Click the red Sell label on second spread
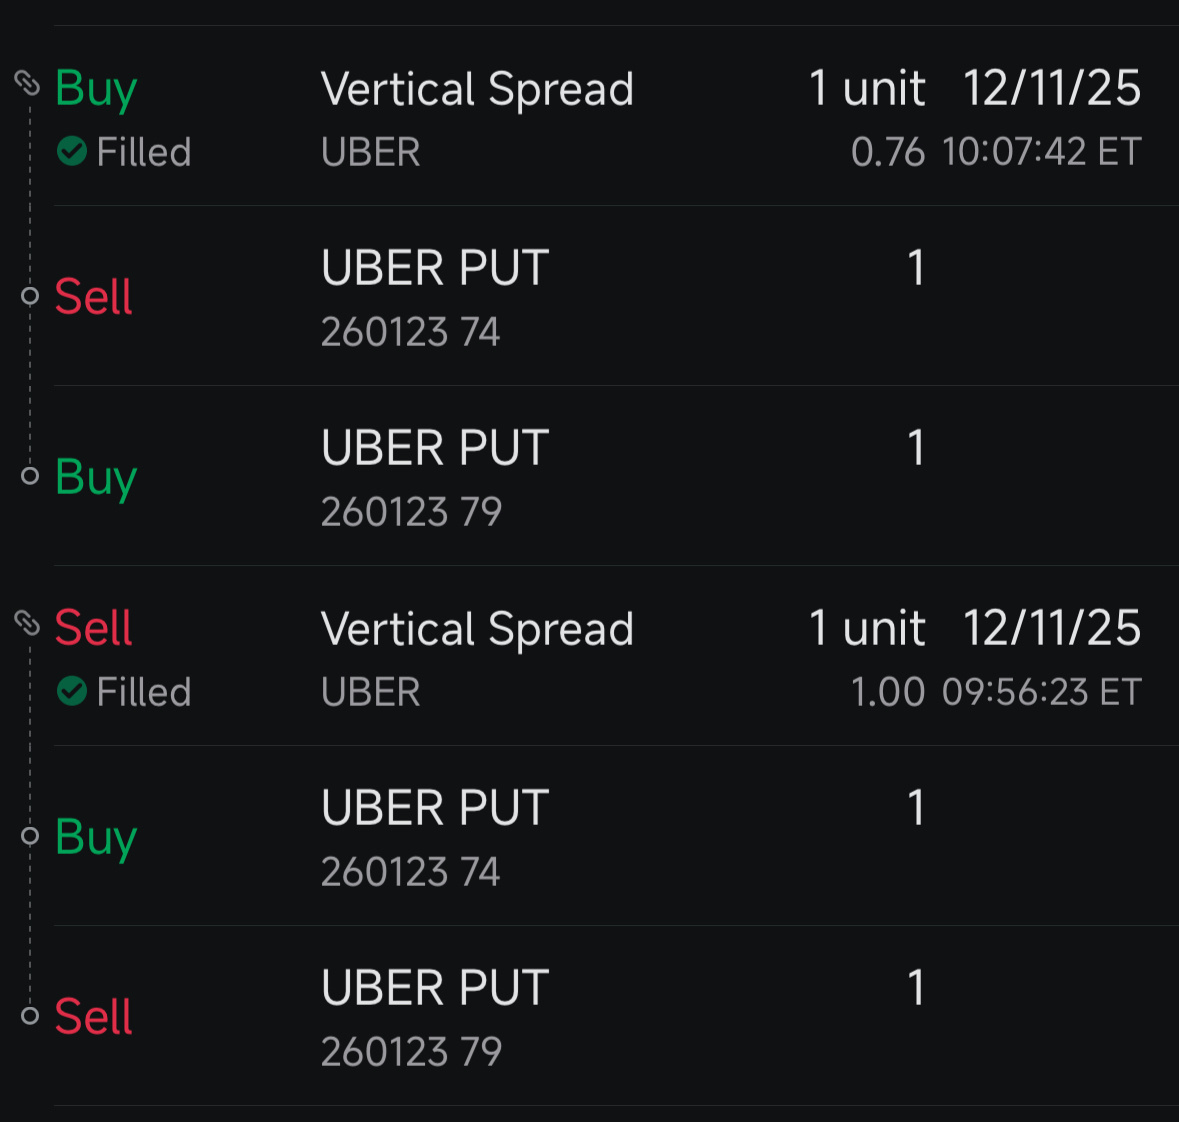 (x=94, y=627)
